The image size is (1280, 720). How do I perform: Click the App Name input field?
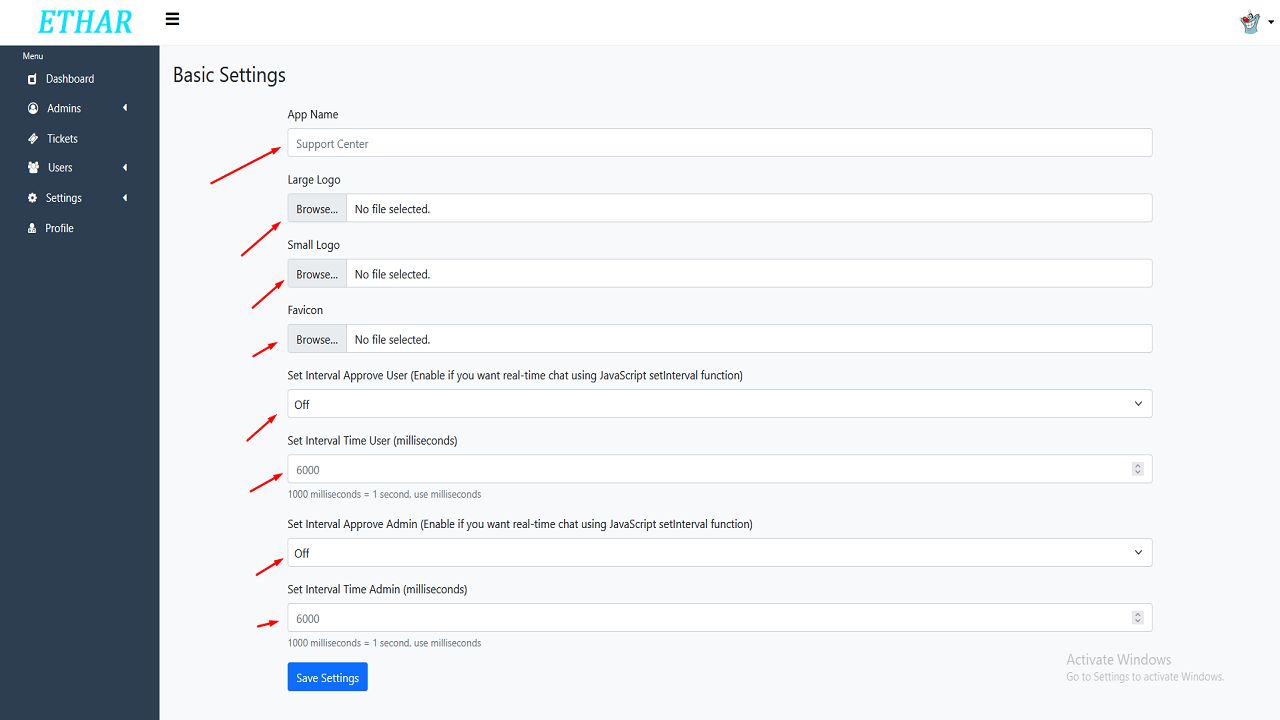coord(719,143)
